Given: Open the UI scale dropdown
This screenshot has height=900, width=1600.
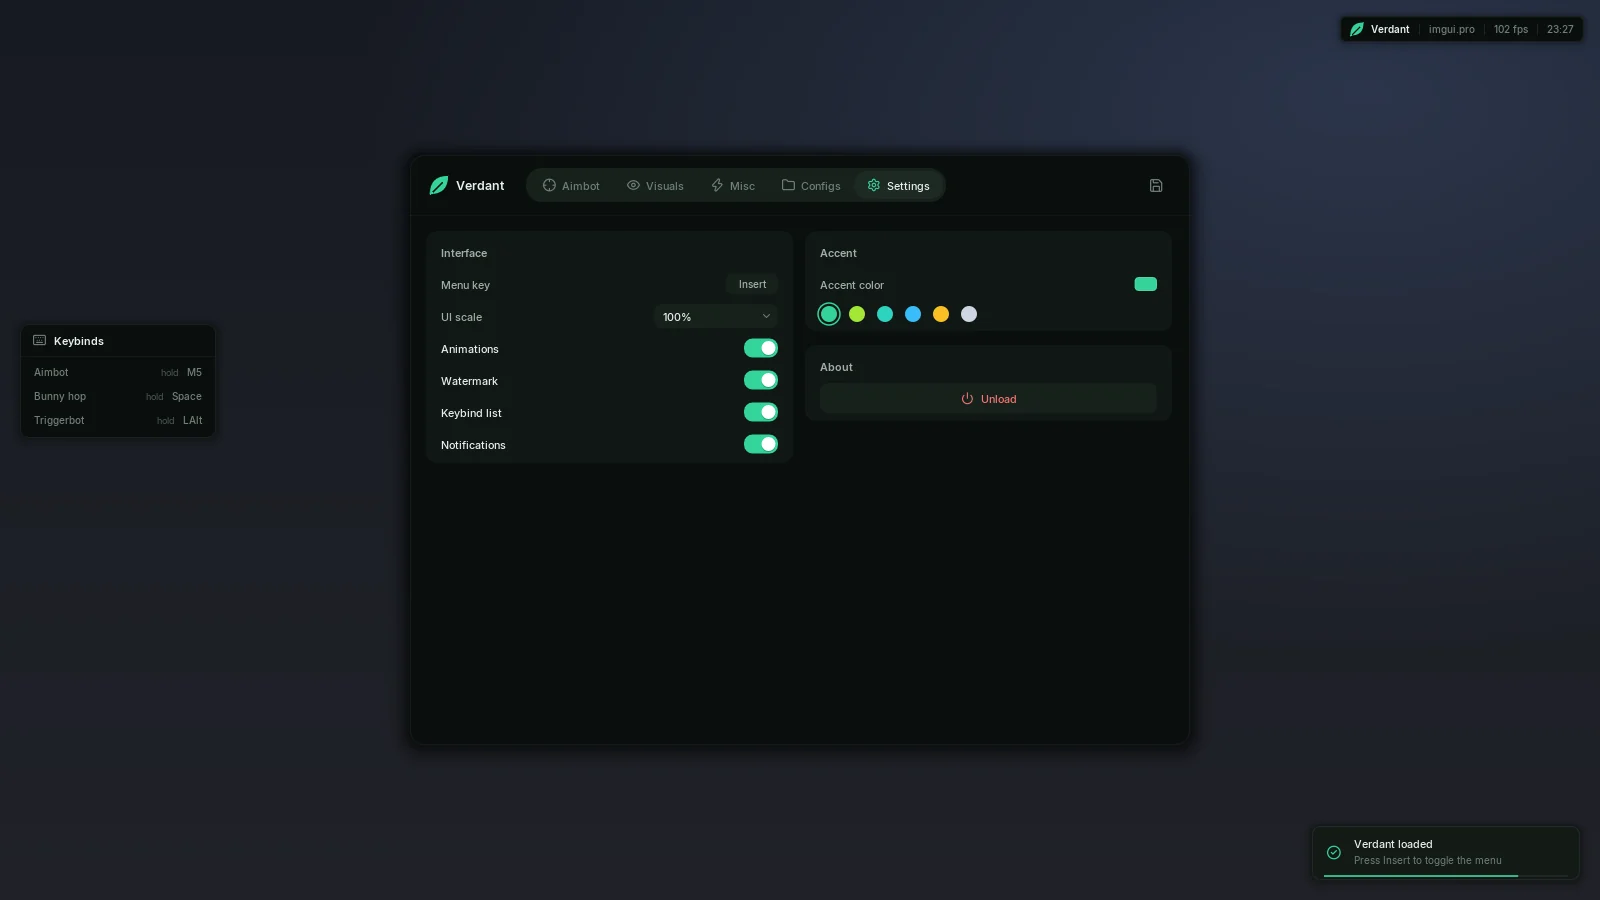Looking at the screenshot, I should coord(716,317).
